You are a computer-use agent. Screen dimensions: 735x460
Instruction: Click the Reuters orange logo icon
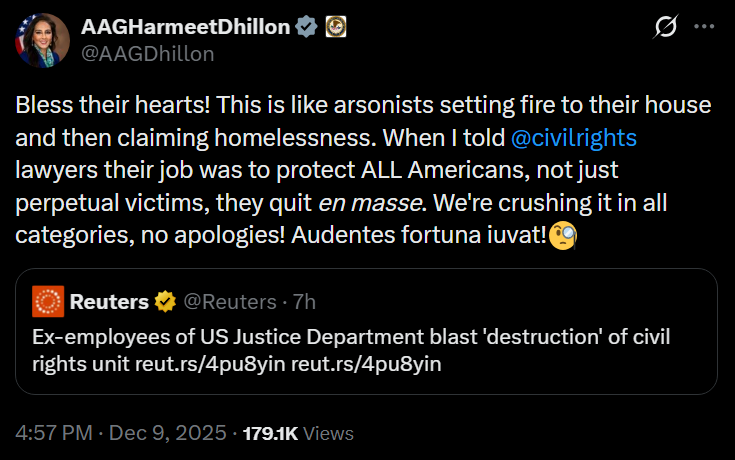tap(48, 301)
